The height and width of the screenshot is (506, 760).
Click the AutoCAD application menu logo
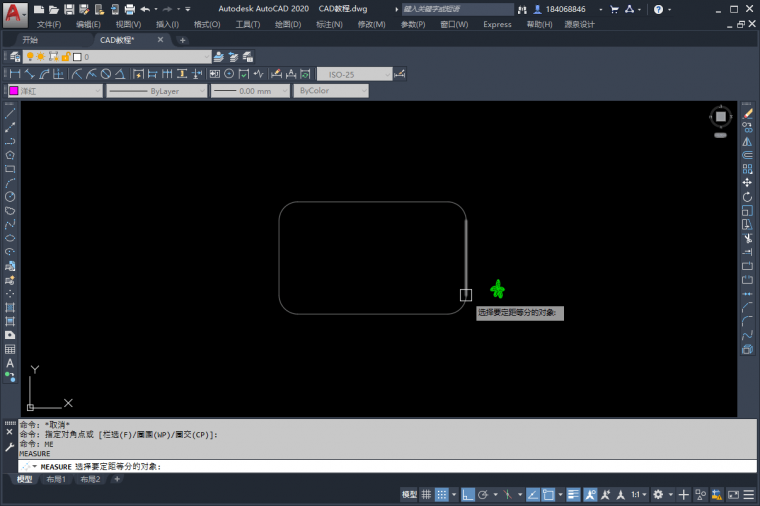click(x=13, y=12)
